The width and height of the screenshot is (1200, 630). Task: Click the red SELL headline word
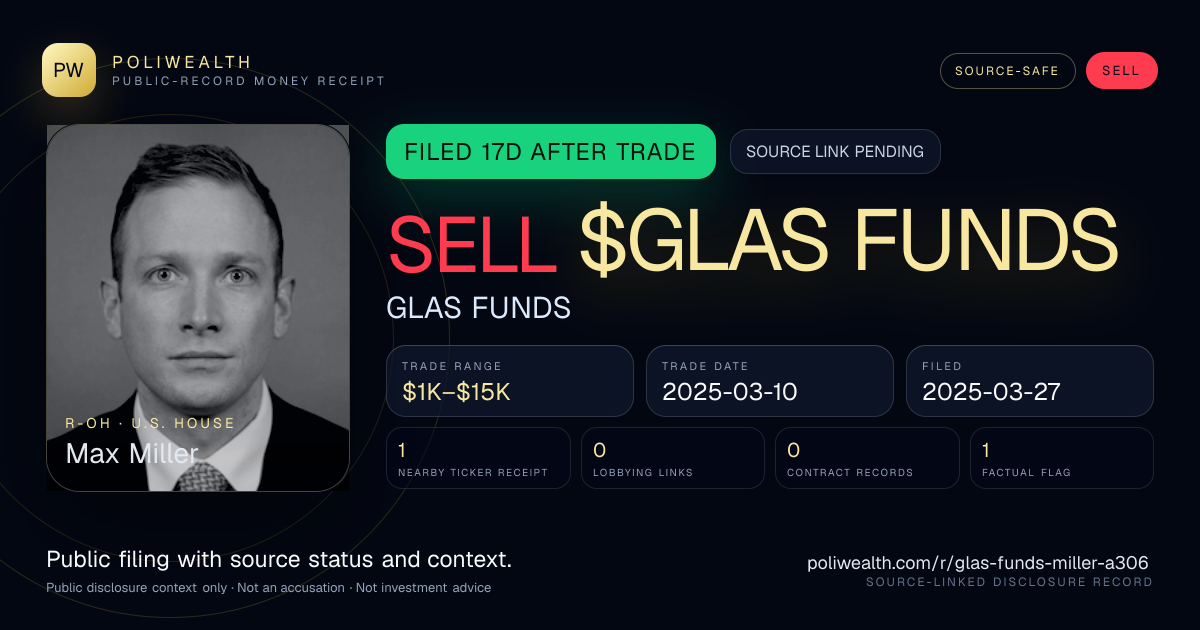[472, 241]
